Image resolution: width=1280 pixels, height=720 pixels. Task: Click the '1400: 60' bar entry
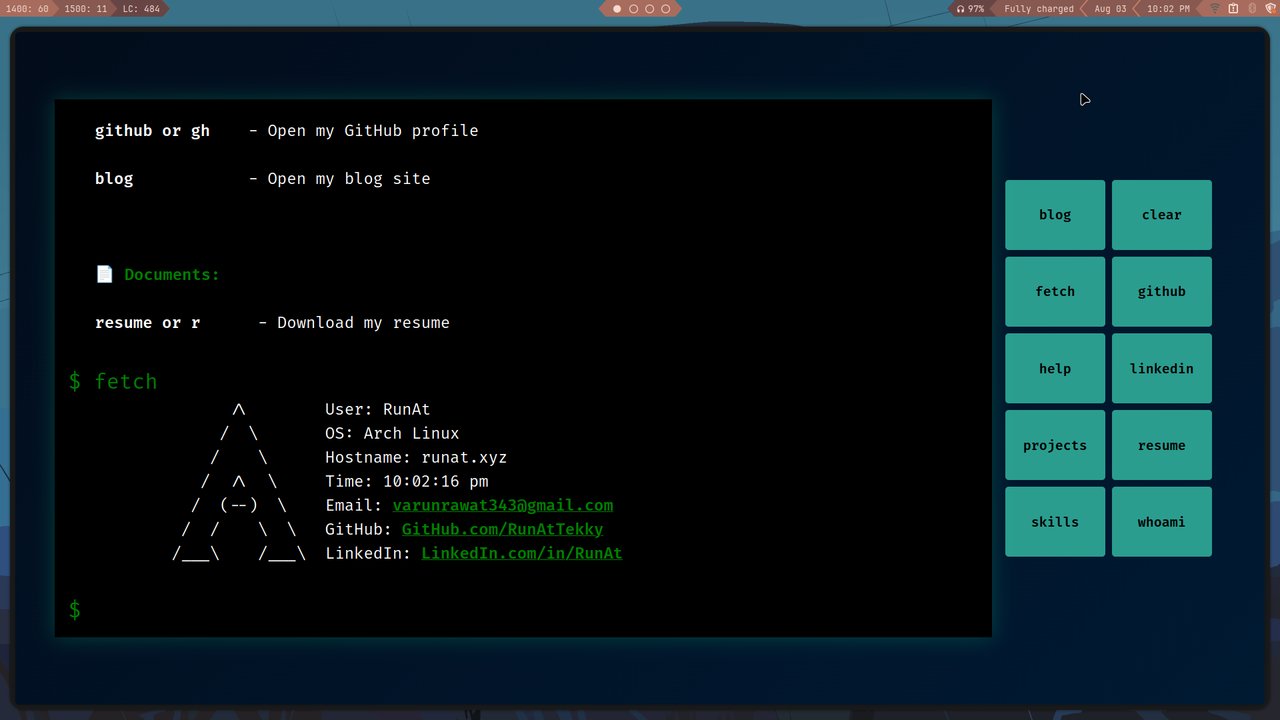(27, 9)
